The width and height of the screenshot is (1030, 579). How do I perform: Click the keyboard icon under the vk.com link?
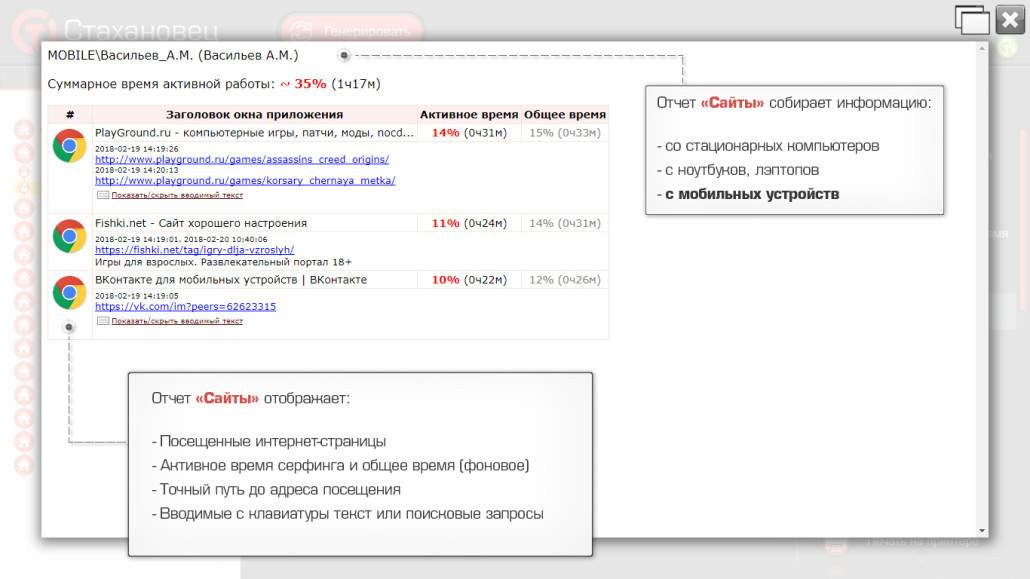(x=102, y=321)
